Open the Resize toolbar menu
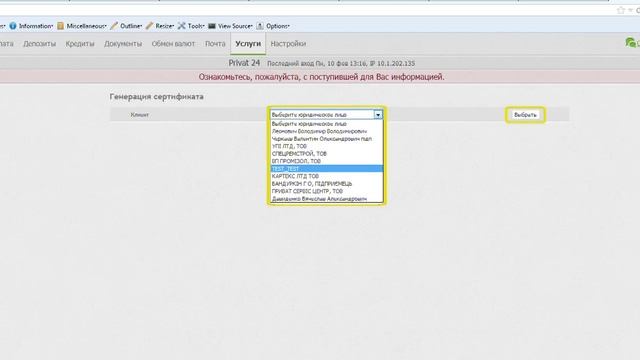The width and height of the screenshot is (640, 360). pos(160,26)
